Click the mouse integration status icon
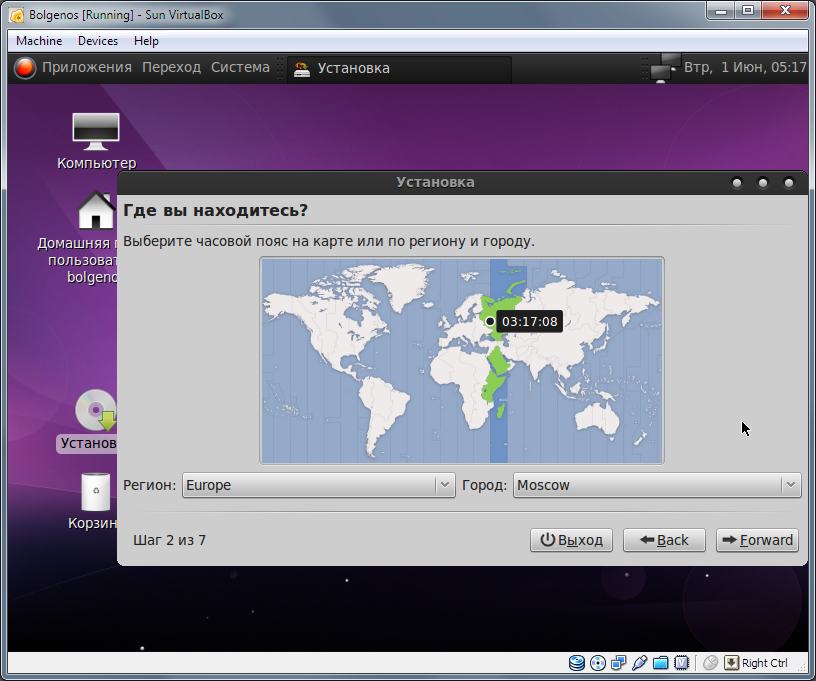Image resolution: width=816 pixels, height=681 pixels. (x=710, y=663)
